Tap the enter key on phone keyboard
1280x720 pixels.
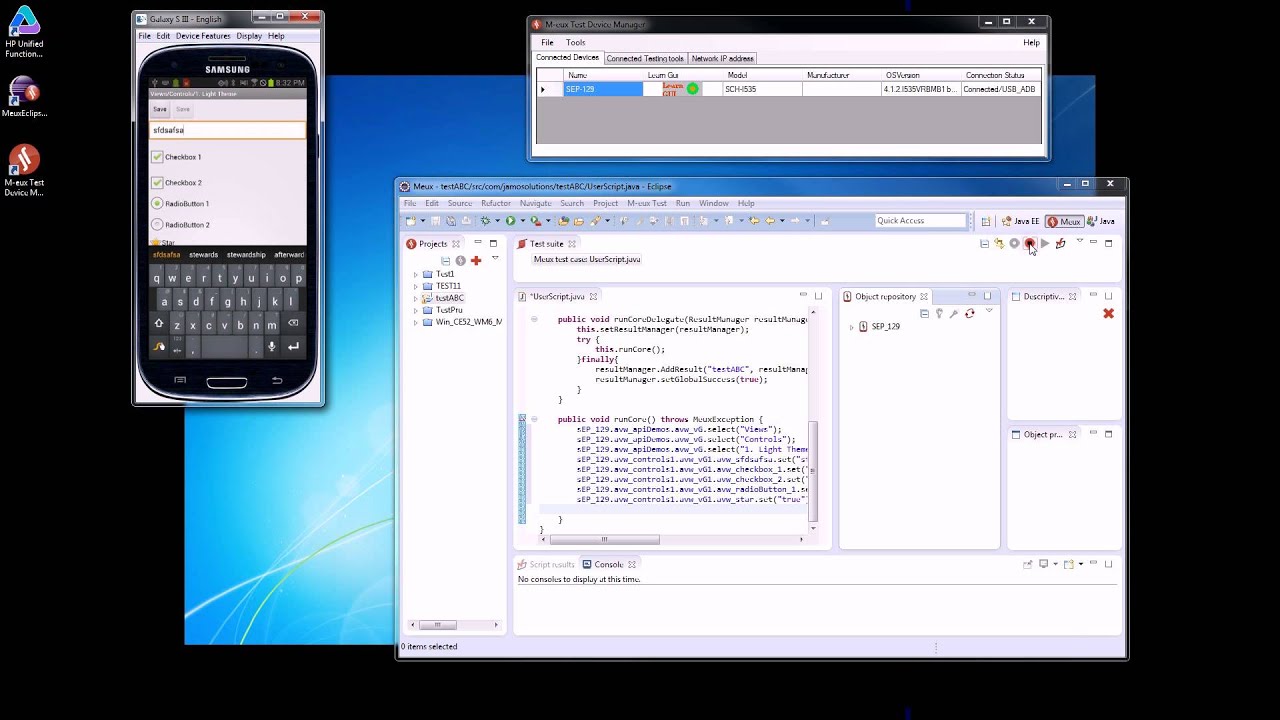click(x=293, y=347)
